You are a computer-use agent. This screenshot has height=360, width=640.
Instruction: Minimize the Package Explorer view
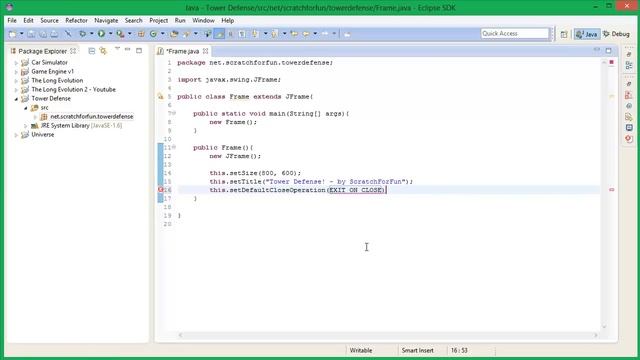point(128,50)
